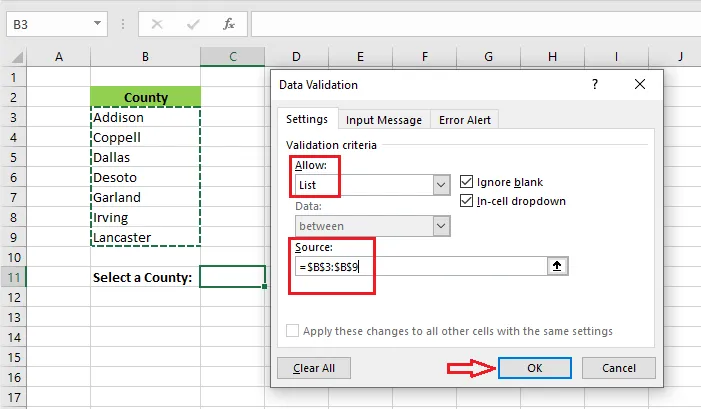The width and height of the screenshot is (701, 409).
Task: Switch to the Error Alert tab
Action: (465, 120)
